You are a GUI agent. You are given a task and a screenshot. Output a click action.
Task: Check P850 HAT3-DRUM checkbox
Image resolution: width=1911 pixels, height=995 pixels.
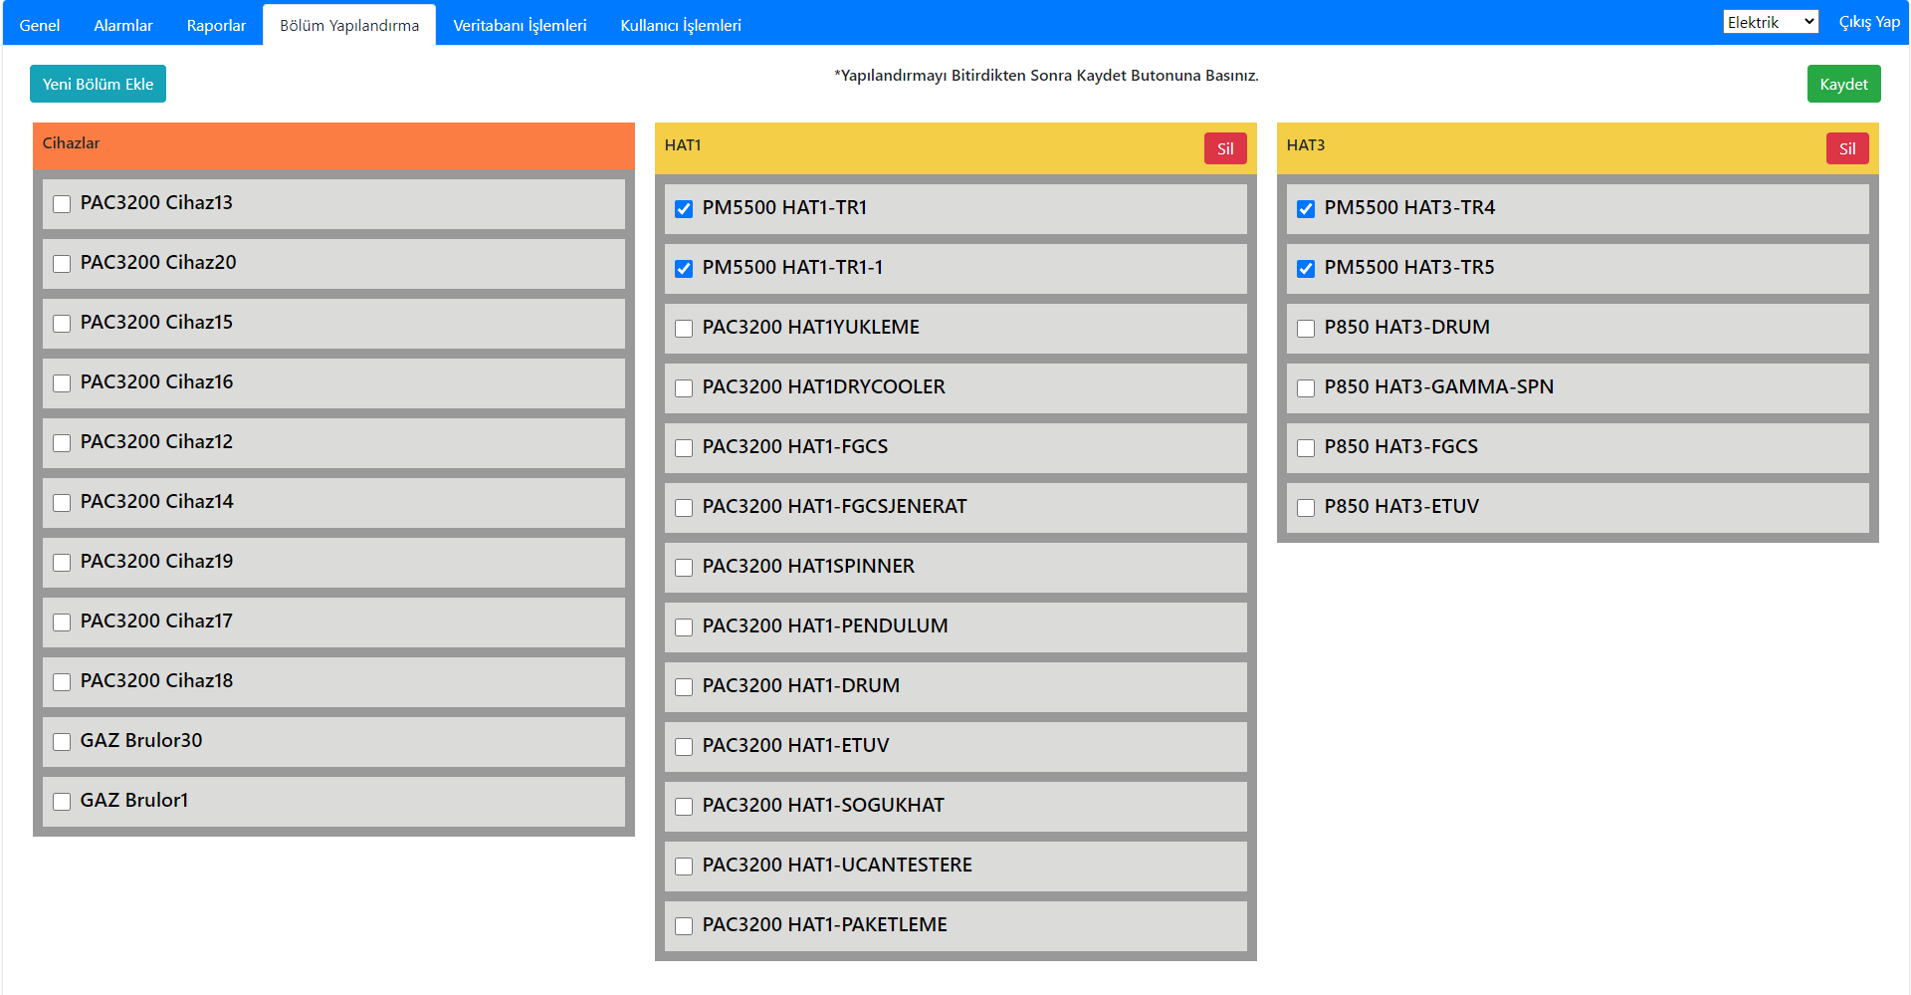coord(1306,329)
